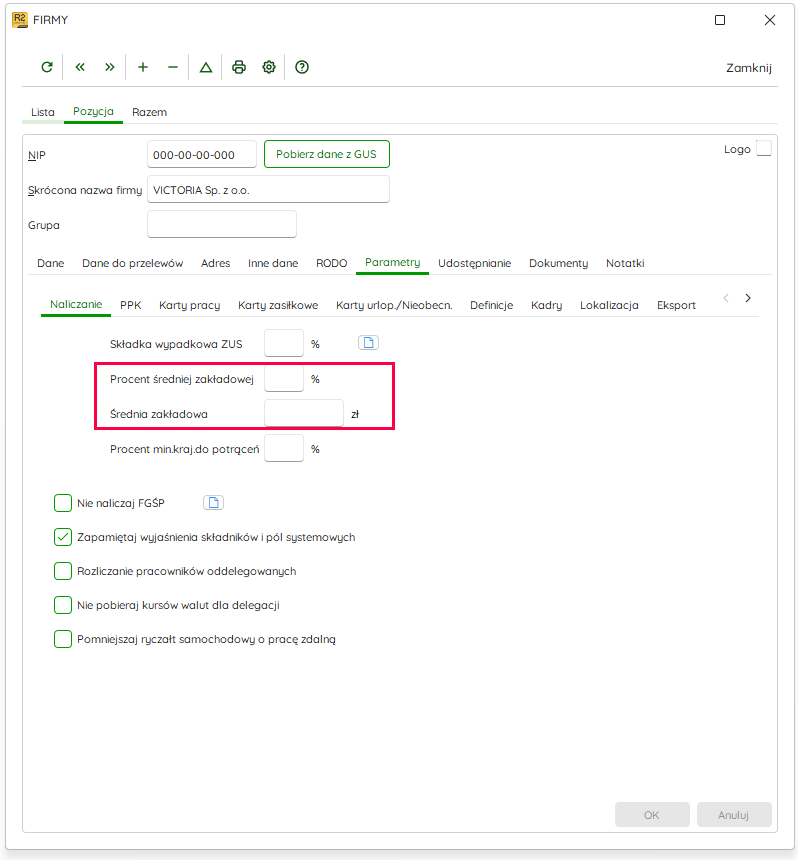Click the R2 application icon in title bar
This screenshot has height=860, width=798.
(20, 20)
